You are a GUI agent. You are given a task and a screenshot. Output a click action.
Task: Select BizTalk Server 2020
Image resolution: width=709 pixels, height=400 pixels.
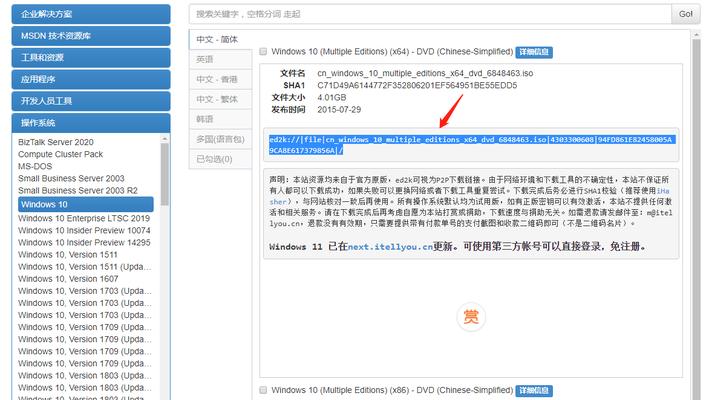(x=56, y=142)
